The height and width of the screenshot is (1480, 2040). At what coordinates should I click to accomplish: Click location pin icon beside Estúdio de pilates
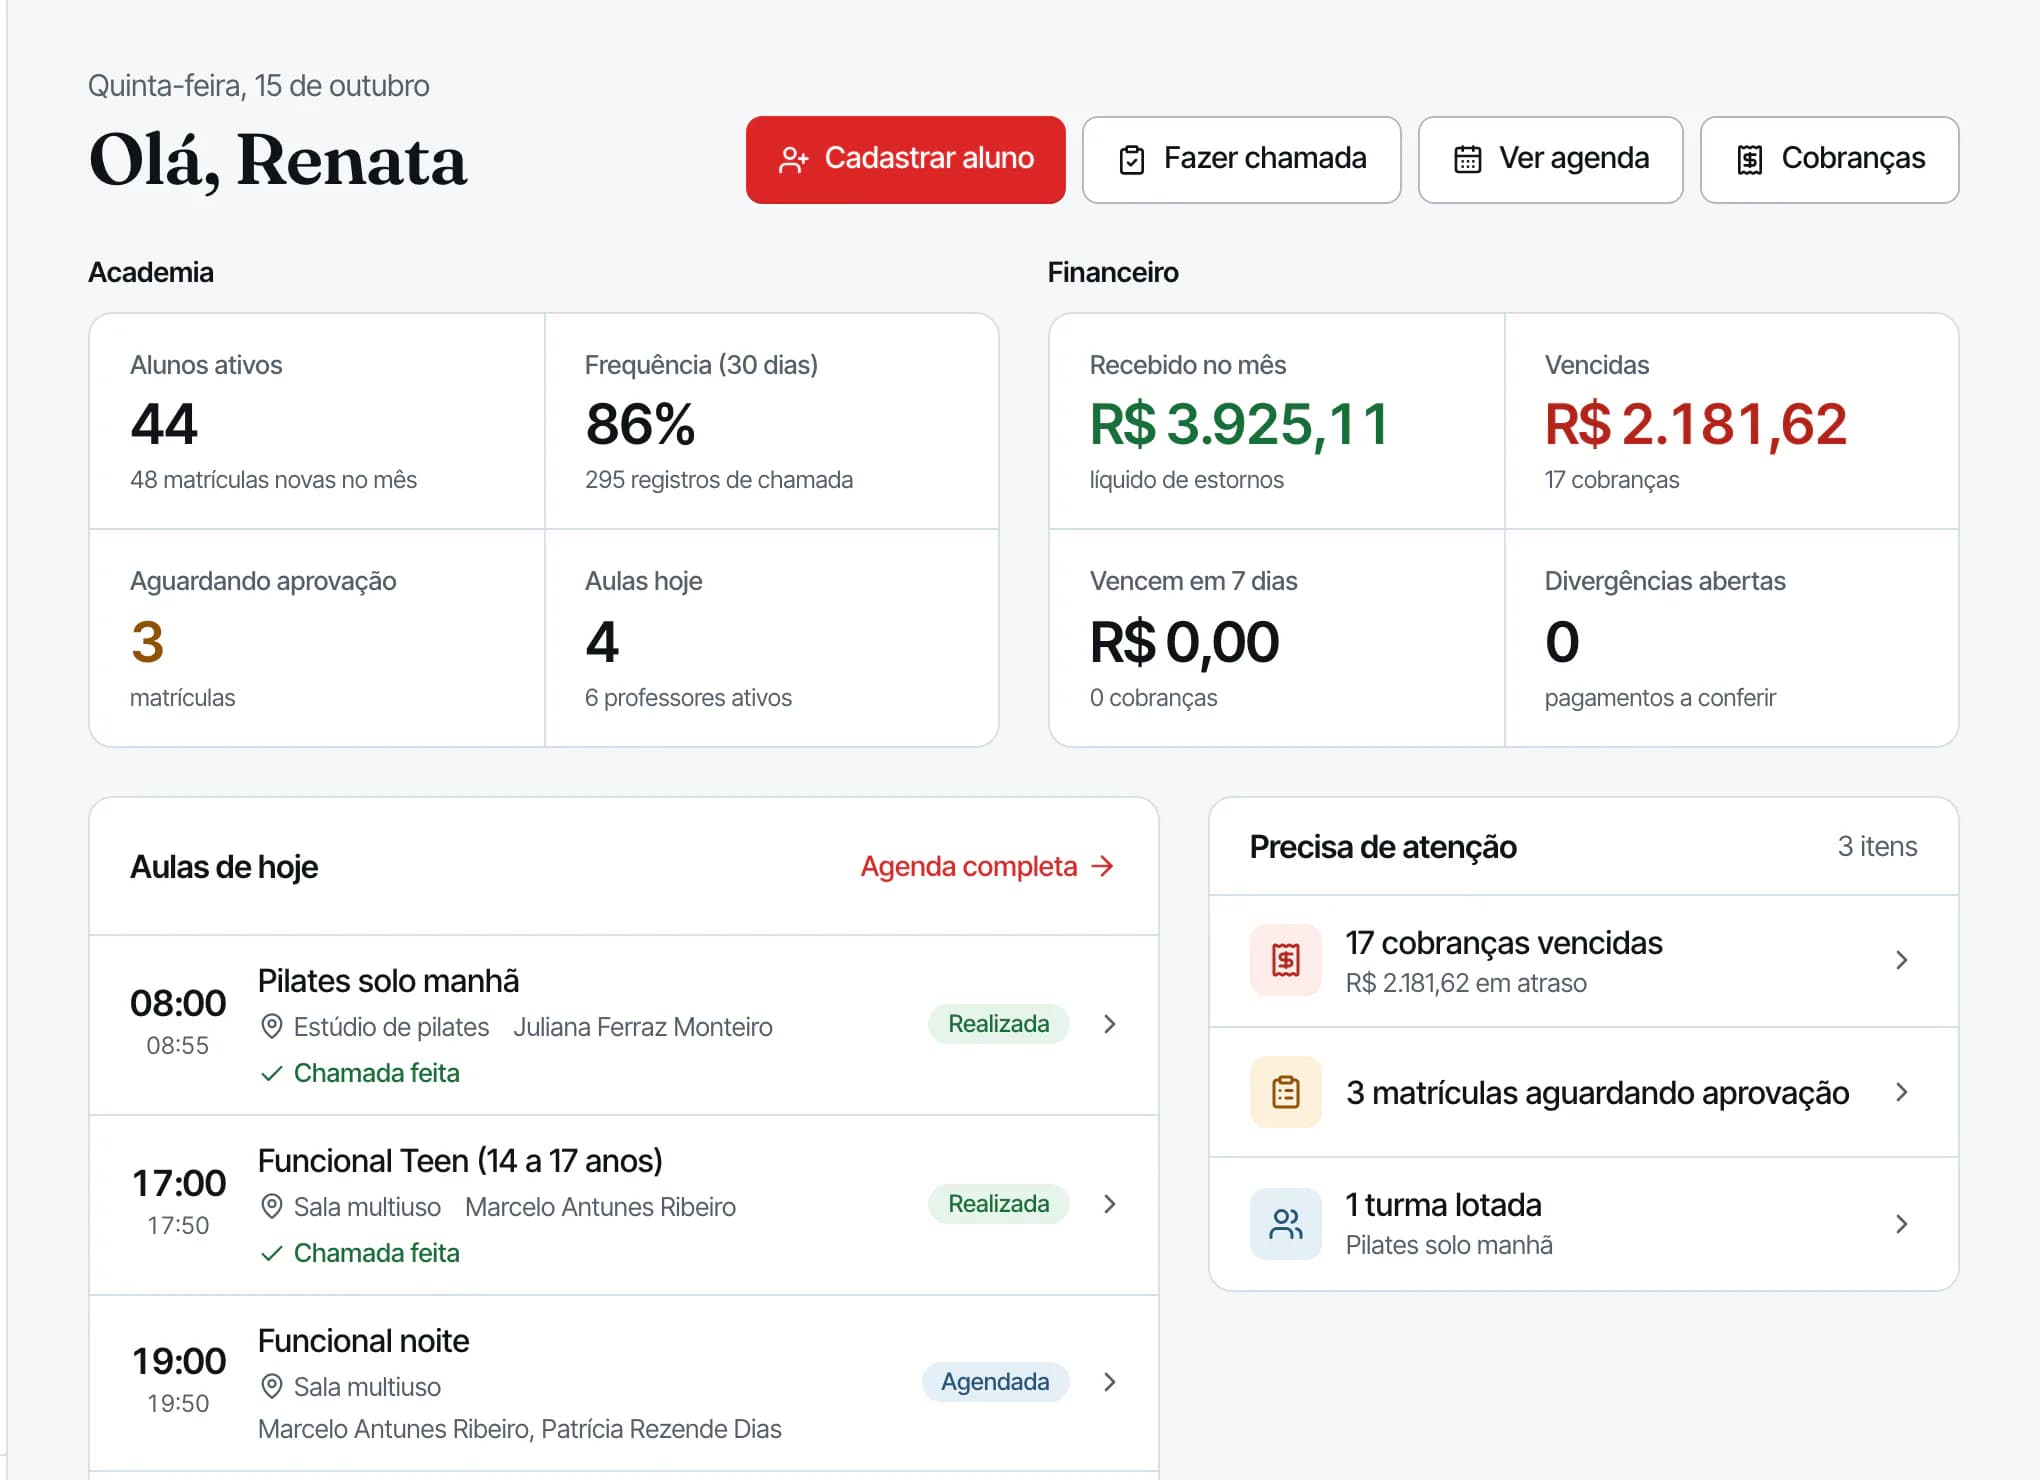(x=271, y=1026)
